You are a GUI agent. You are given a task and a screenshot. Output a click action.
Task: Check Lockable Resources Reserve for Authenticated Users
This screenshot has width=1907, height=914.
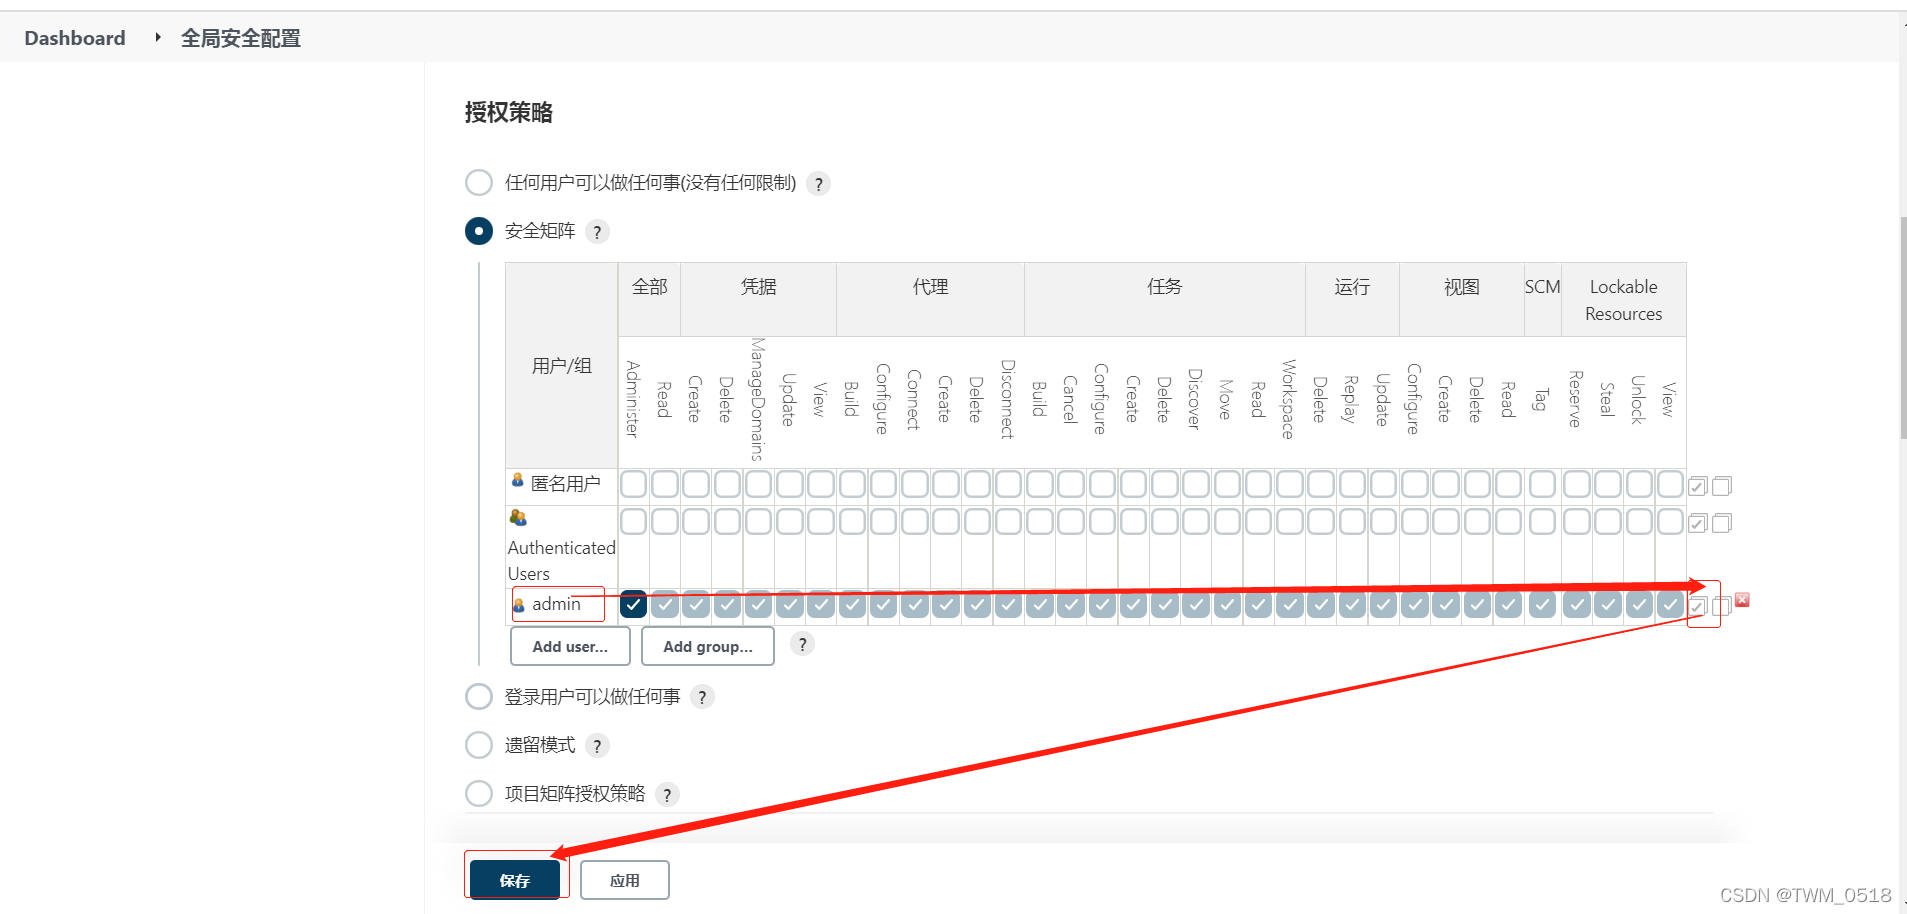point(1576,521)
